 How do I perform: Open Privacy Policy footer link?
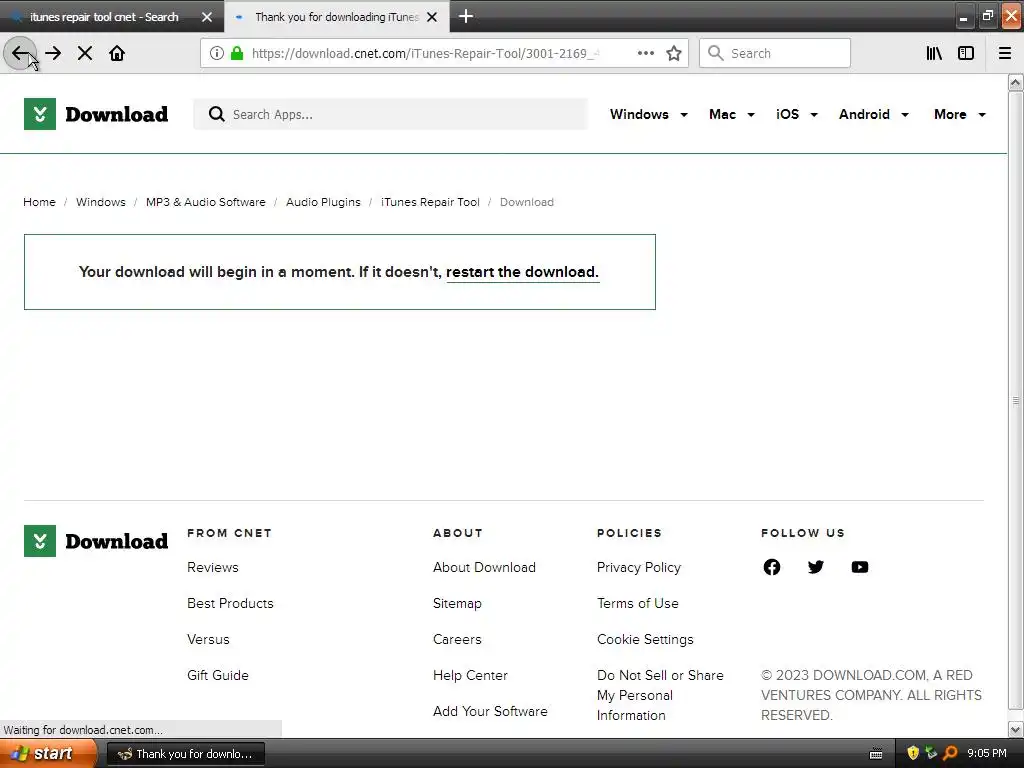click(x=639, y=568)
